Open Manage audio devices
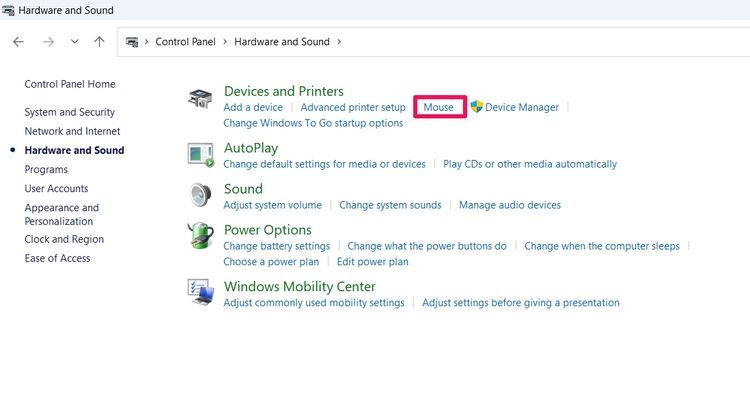750x402 pixels. (x=510, y=205)
